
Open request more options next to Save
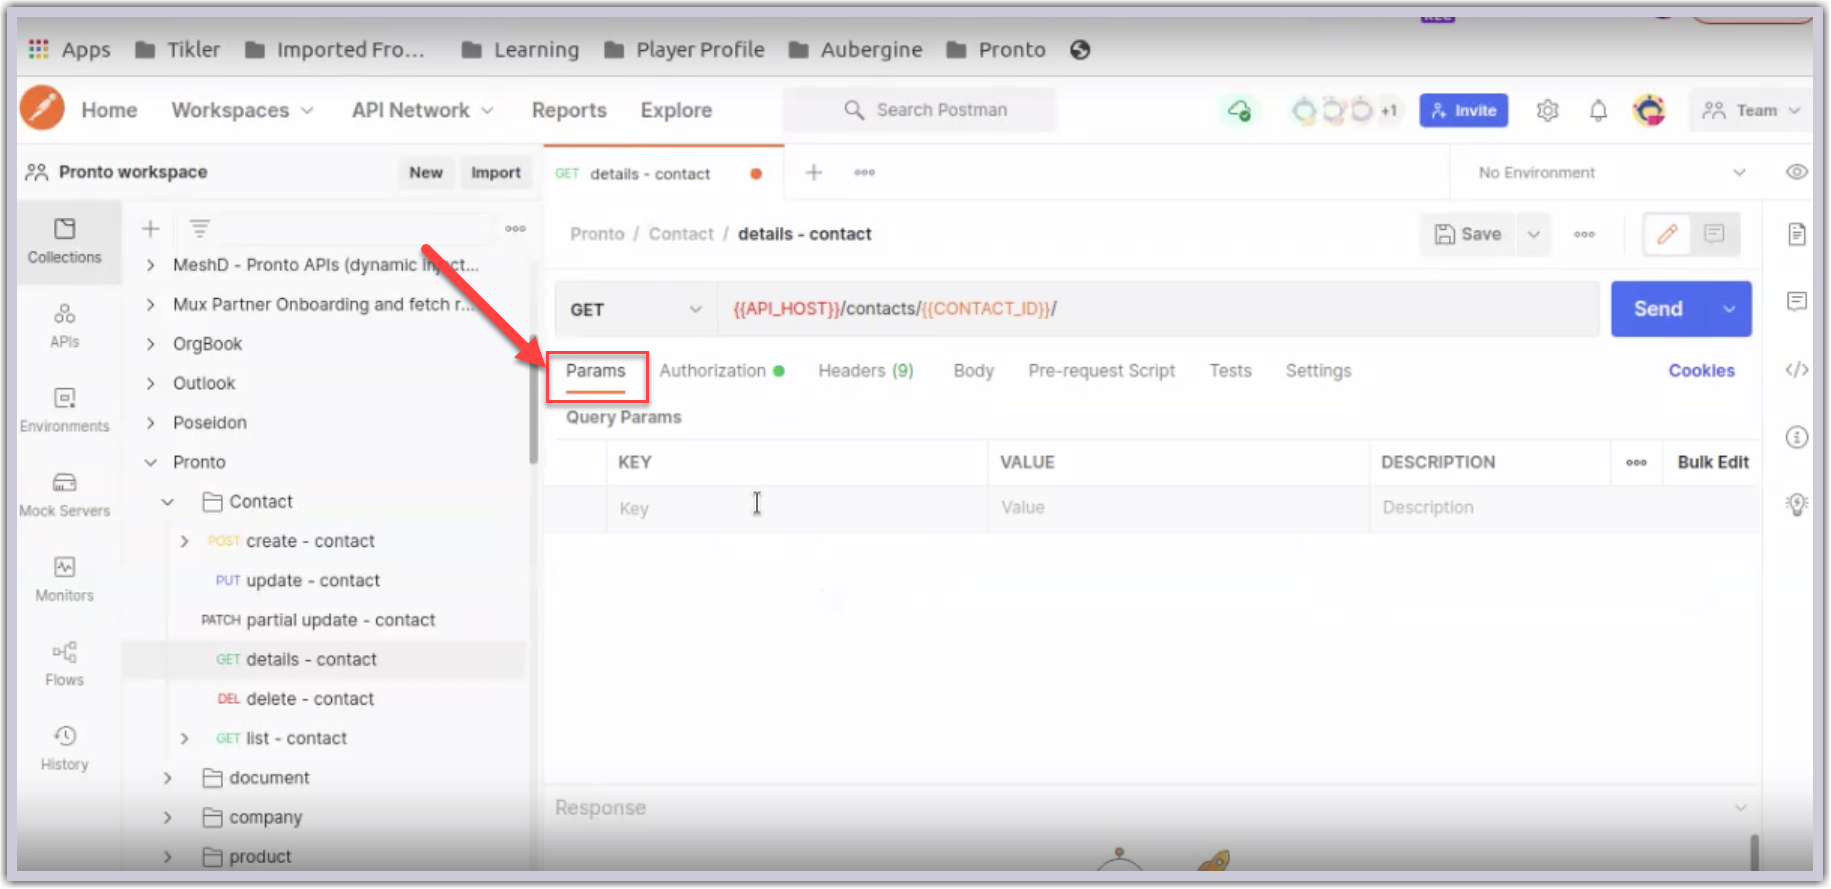[x=1584, y=234]
